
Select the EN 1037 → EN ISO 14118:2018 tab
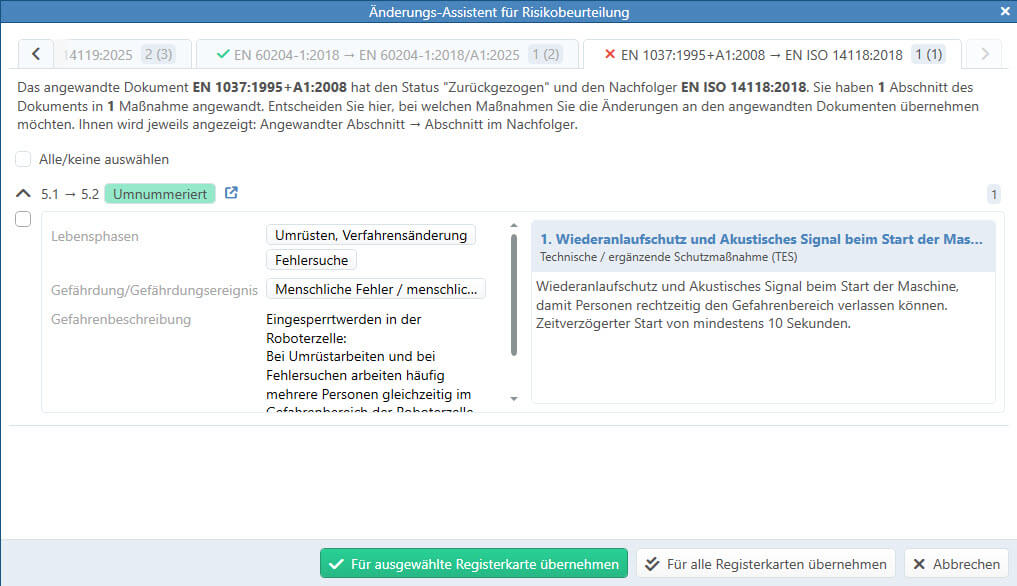[x=772, y=55]
